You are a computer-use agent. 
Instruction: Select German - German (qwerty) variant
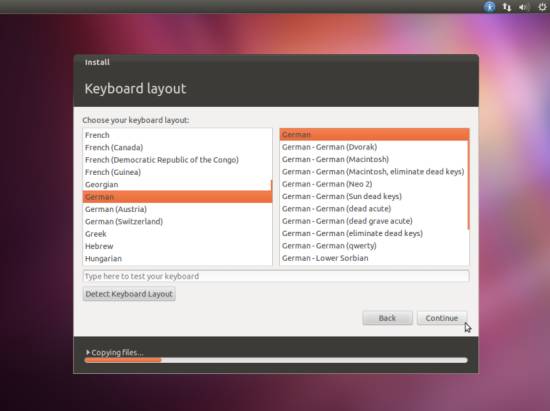(374, 246)
